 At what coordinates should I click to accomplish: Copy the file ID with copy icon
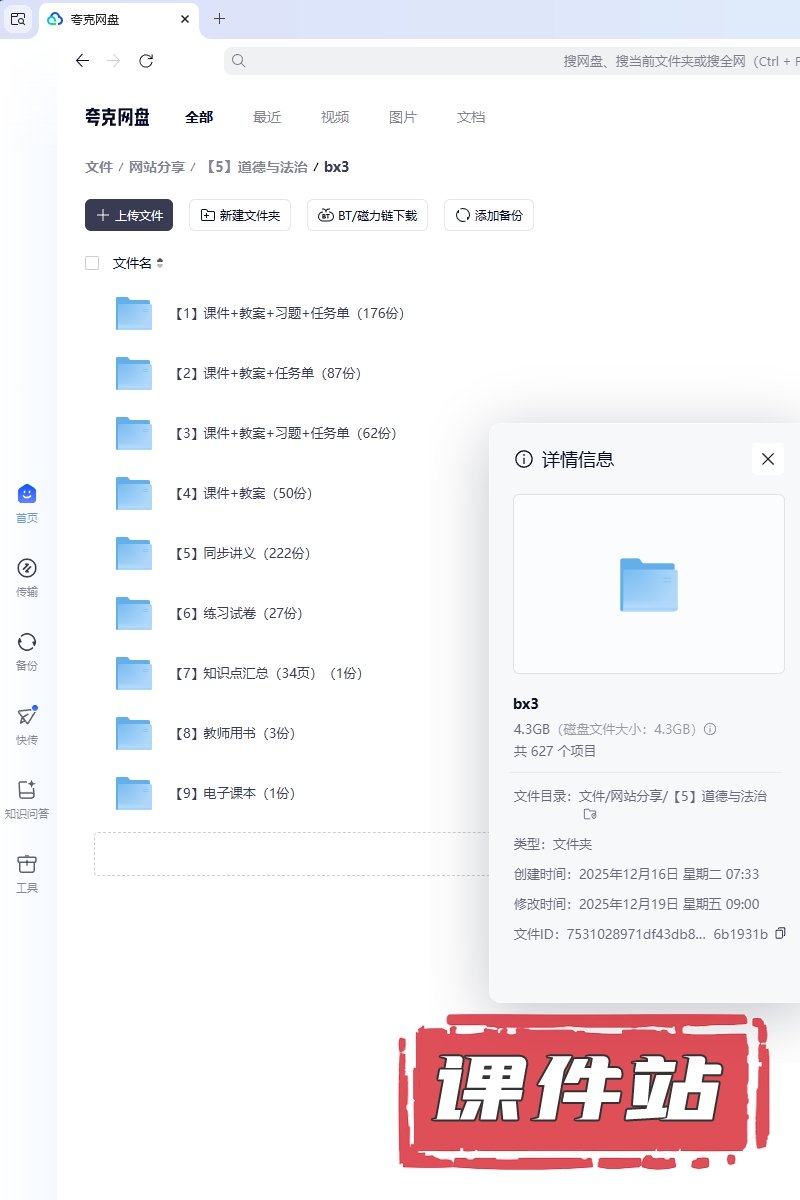point(781,933)
